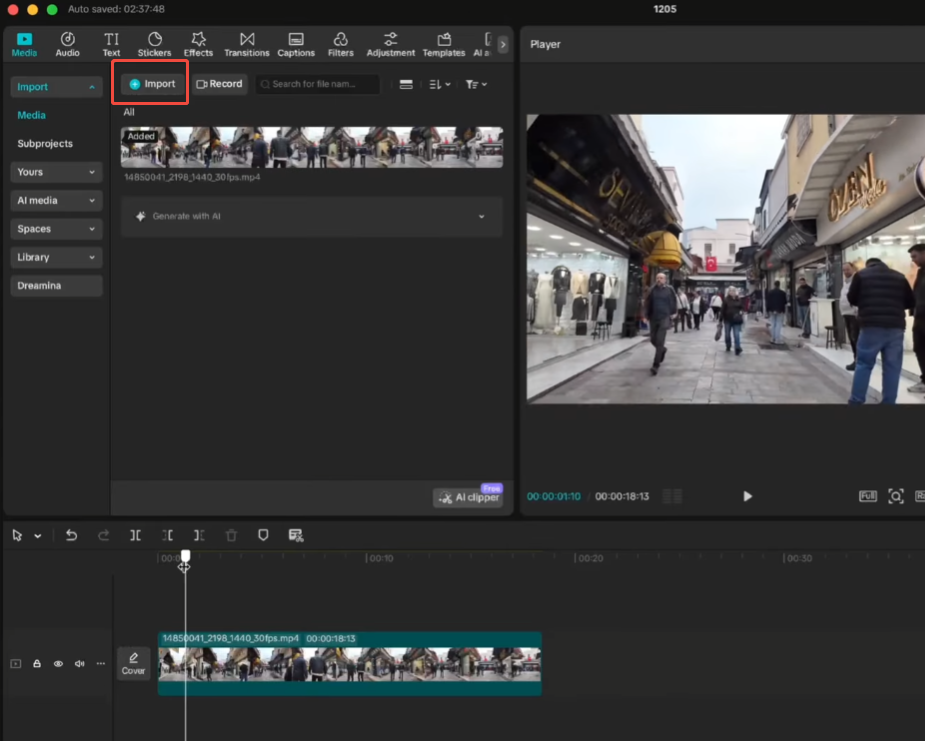Open the Filters tab
Screen dimensions: 925x741
pos(340,45)
